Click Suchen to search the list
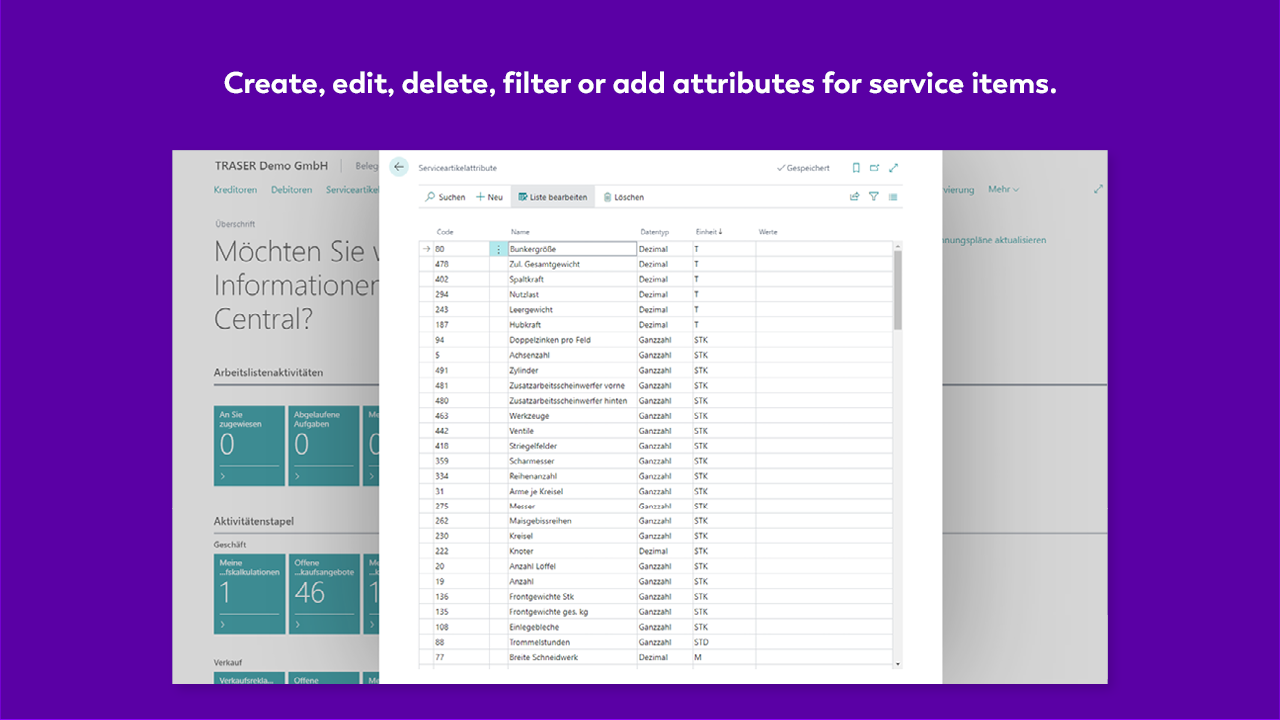Screen dimensions: 1280x720 pos(445,197)
